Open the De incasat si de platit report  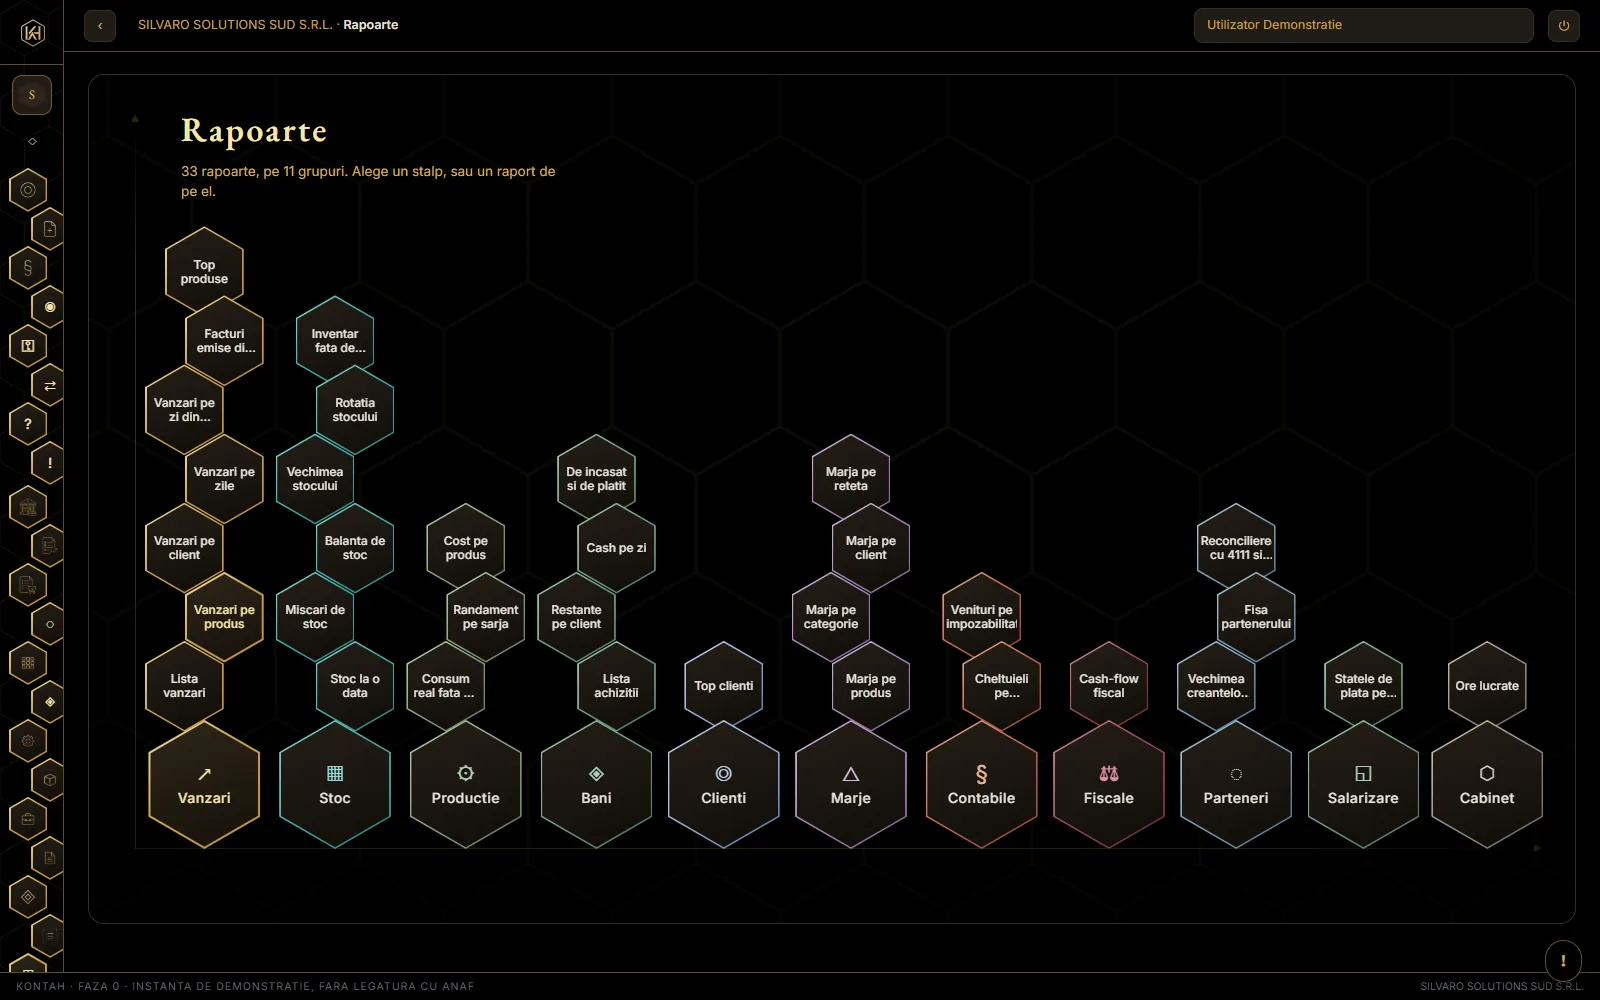596,479
